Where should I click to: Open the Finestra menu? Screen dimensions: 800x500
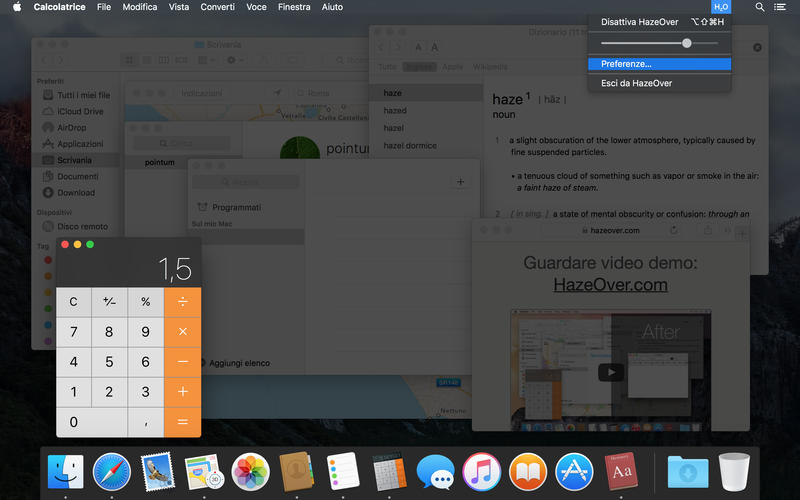[294, 7]
